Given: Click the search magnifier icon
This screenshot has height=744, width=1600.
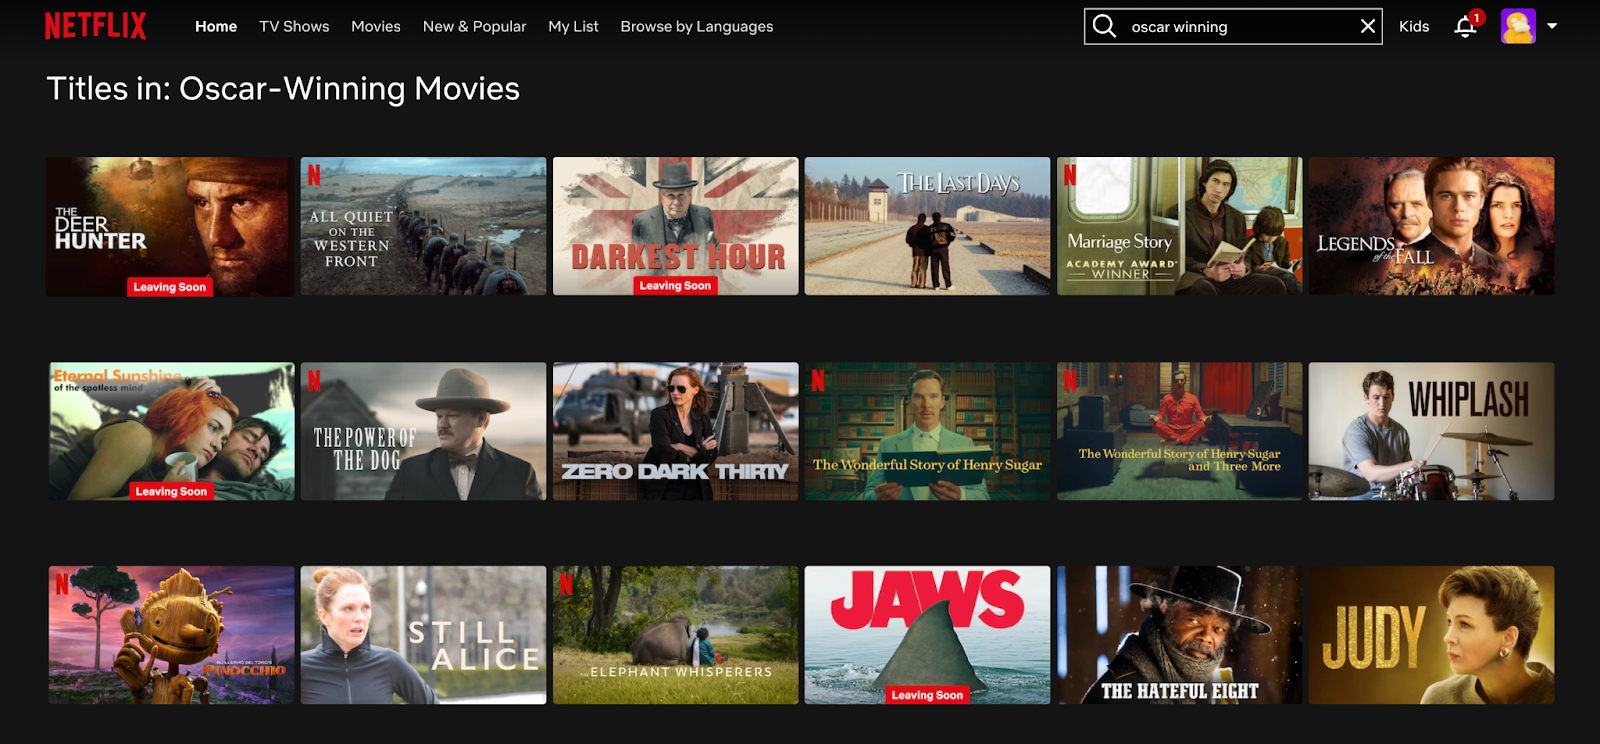Looking at the screenshot, I should point(1104,26).
